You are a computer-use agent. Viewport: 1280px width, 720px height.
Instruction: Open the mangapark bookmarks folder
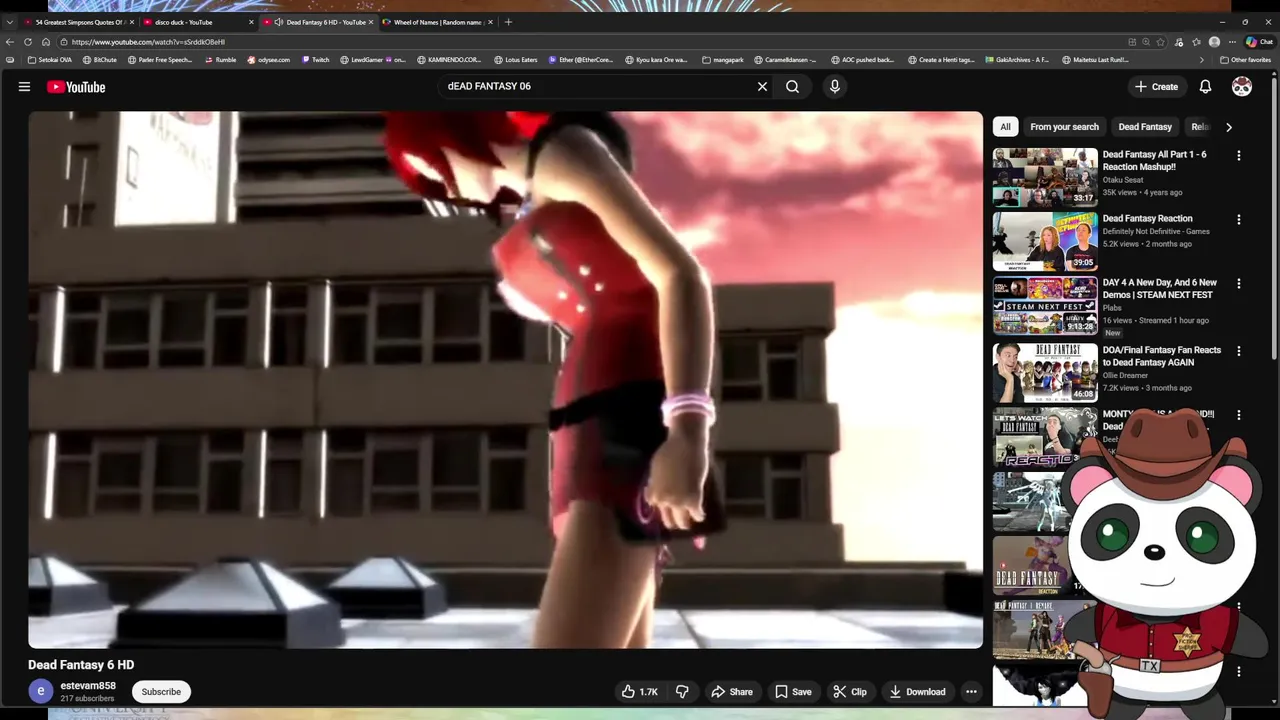coord(723,60)
